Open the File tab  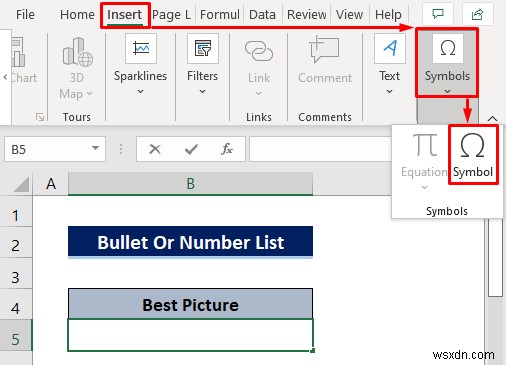25,15
